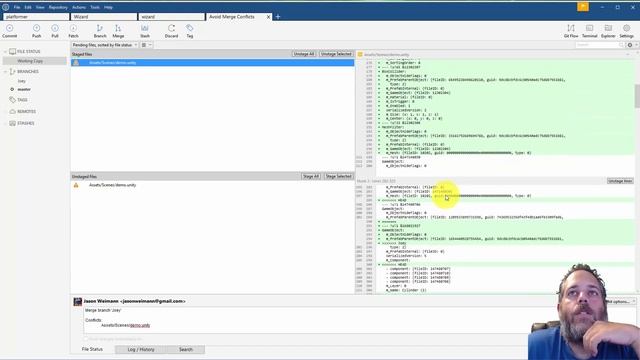Select unstaged Assets/Scenes/demo.unity file row
640x360 pixels.
click(x=212, y=185)
